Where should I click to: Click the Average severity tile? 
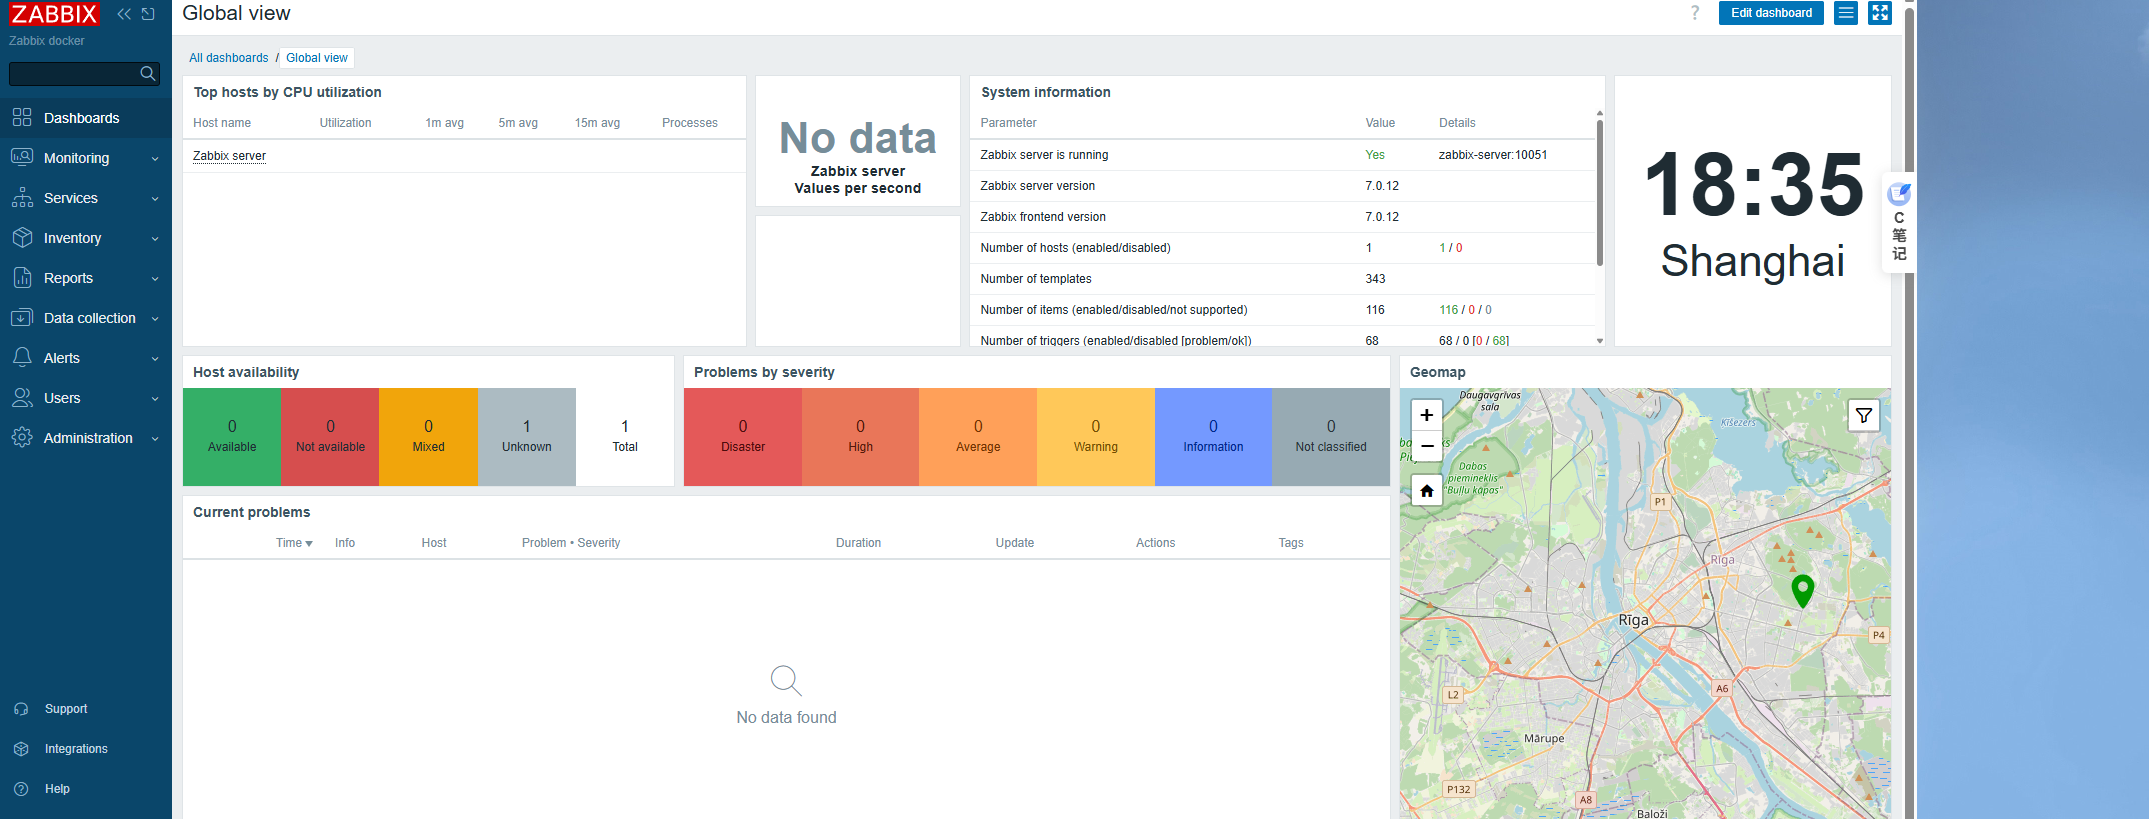coord(978,437)
